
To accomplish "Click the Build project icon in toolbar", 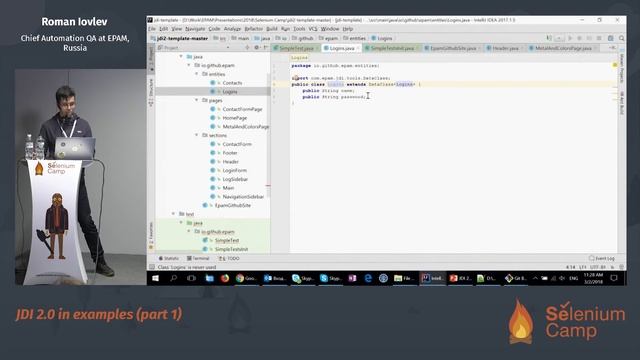I will click(549, 38).
